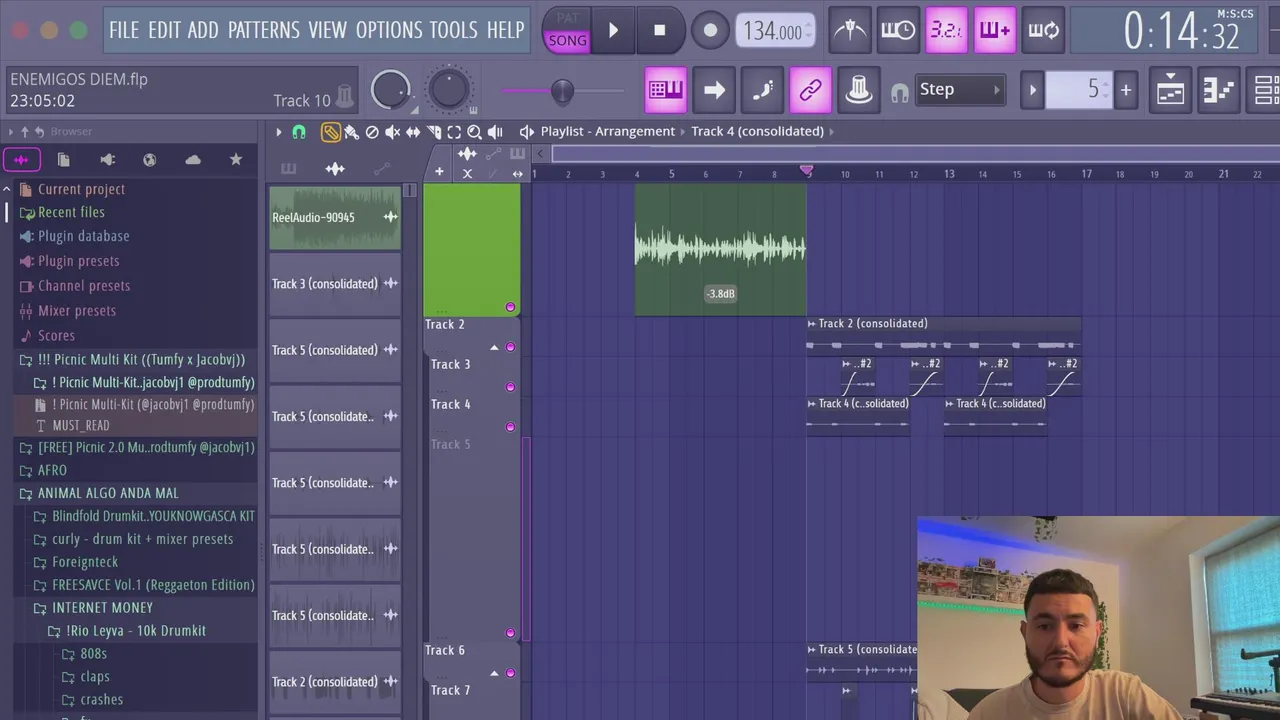Open the Playlist view icon

point(1170,90)
